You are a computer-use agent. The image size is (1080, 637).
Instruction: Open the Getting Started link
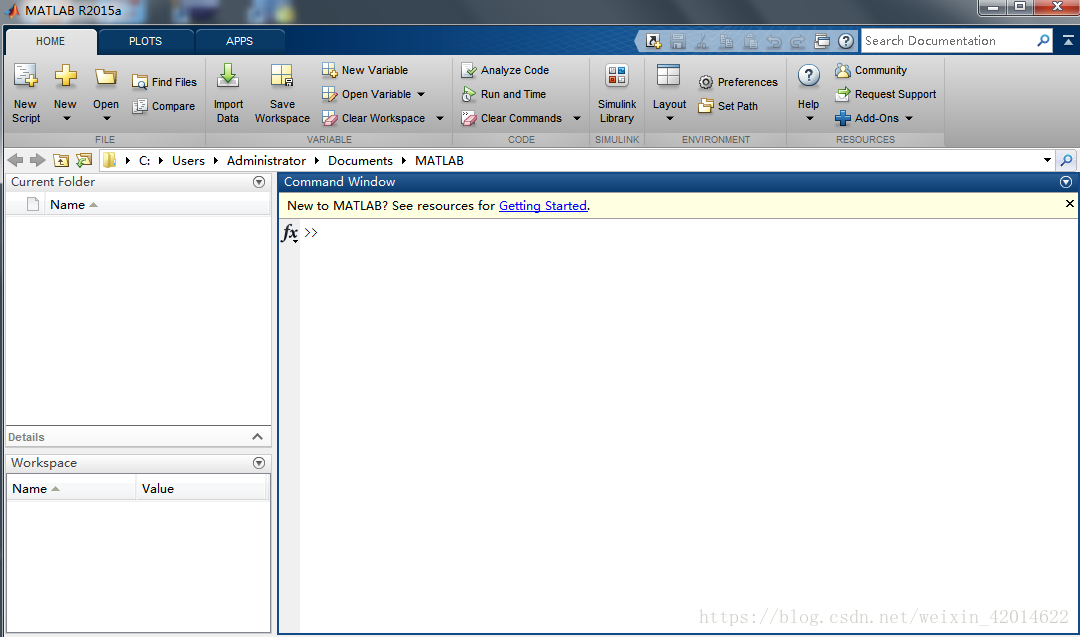point(543,205)
